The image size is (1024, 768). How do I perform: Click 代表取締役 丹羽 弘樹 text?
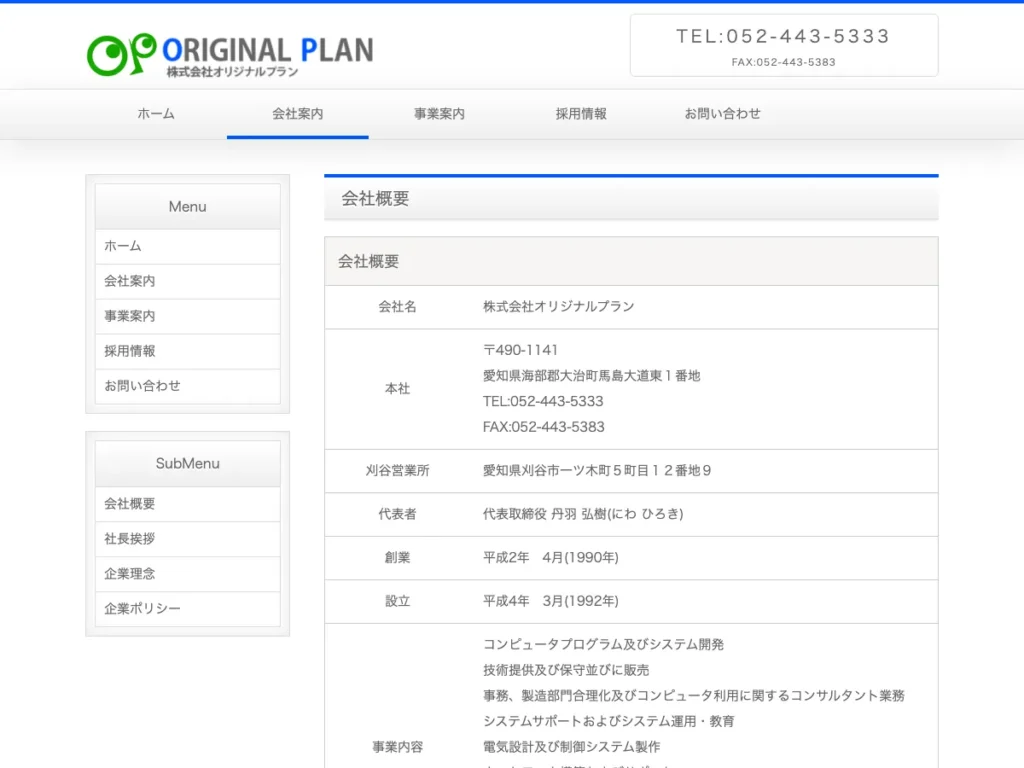point(583,515)
